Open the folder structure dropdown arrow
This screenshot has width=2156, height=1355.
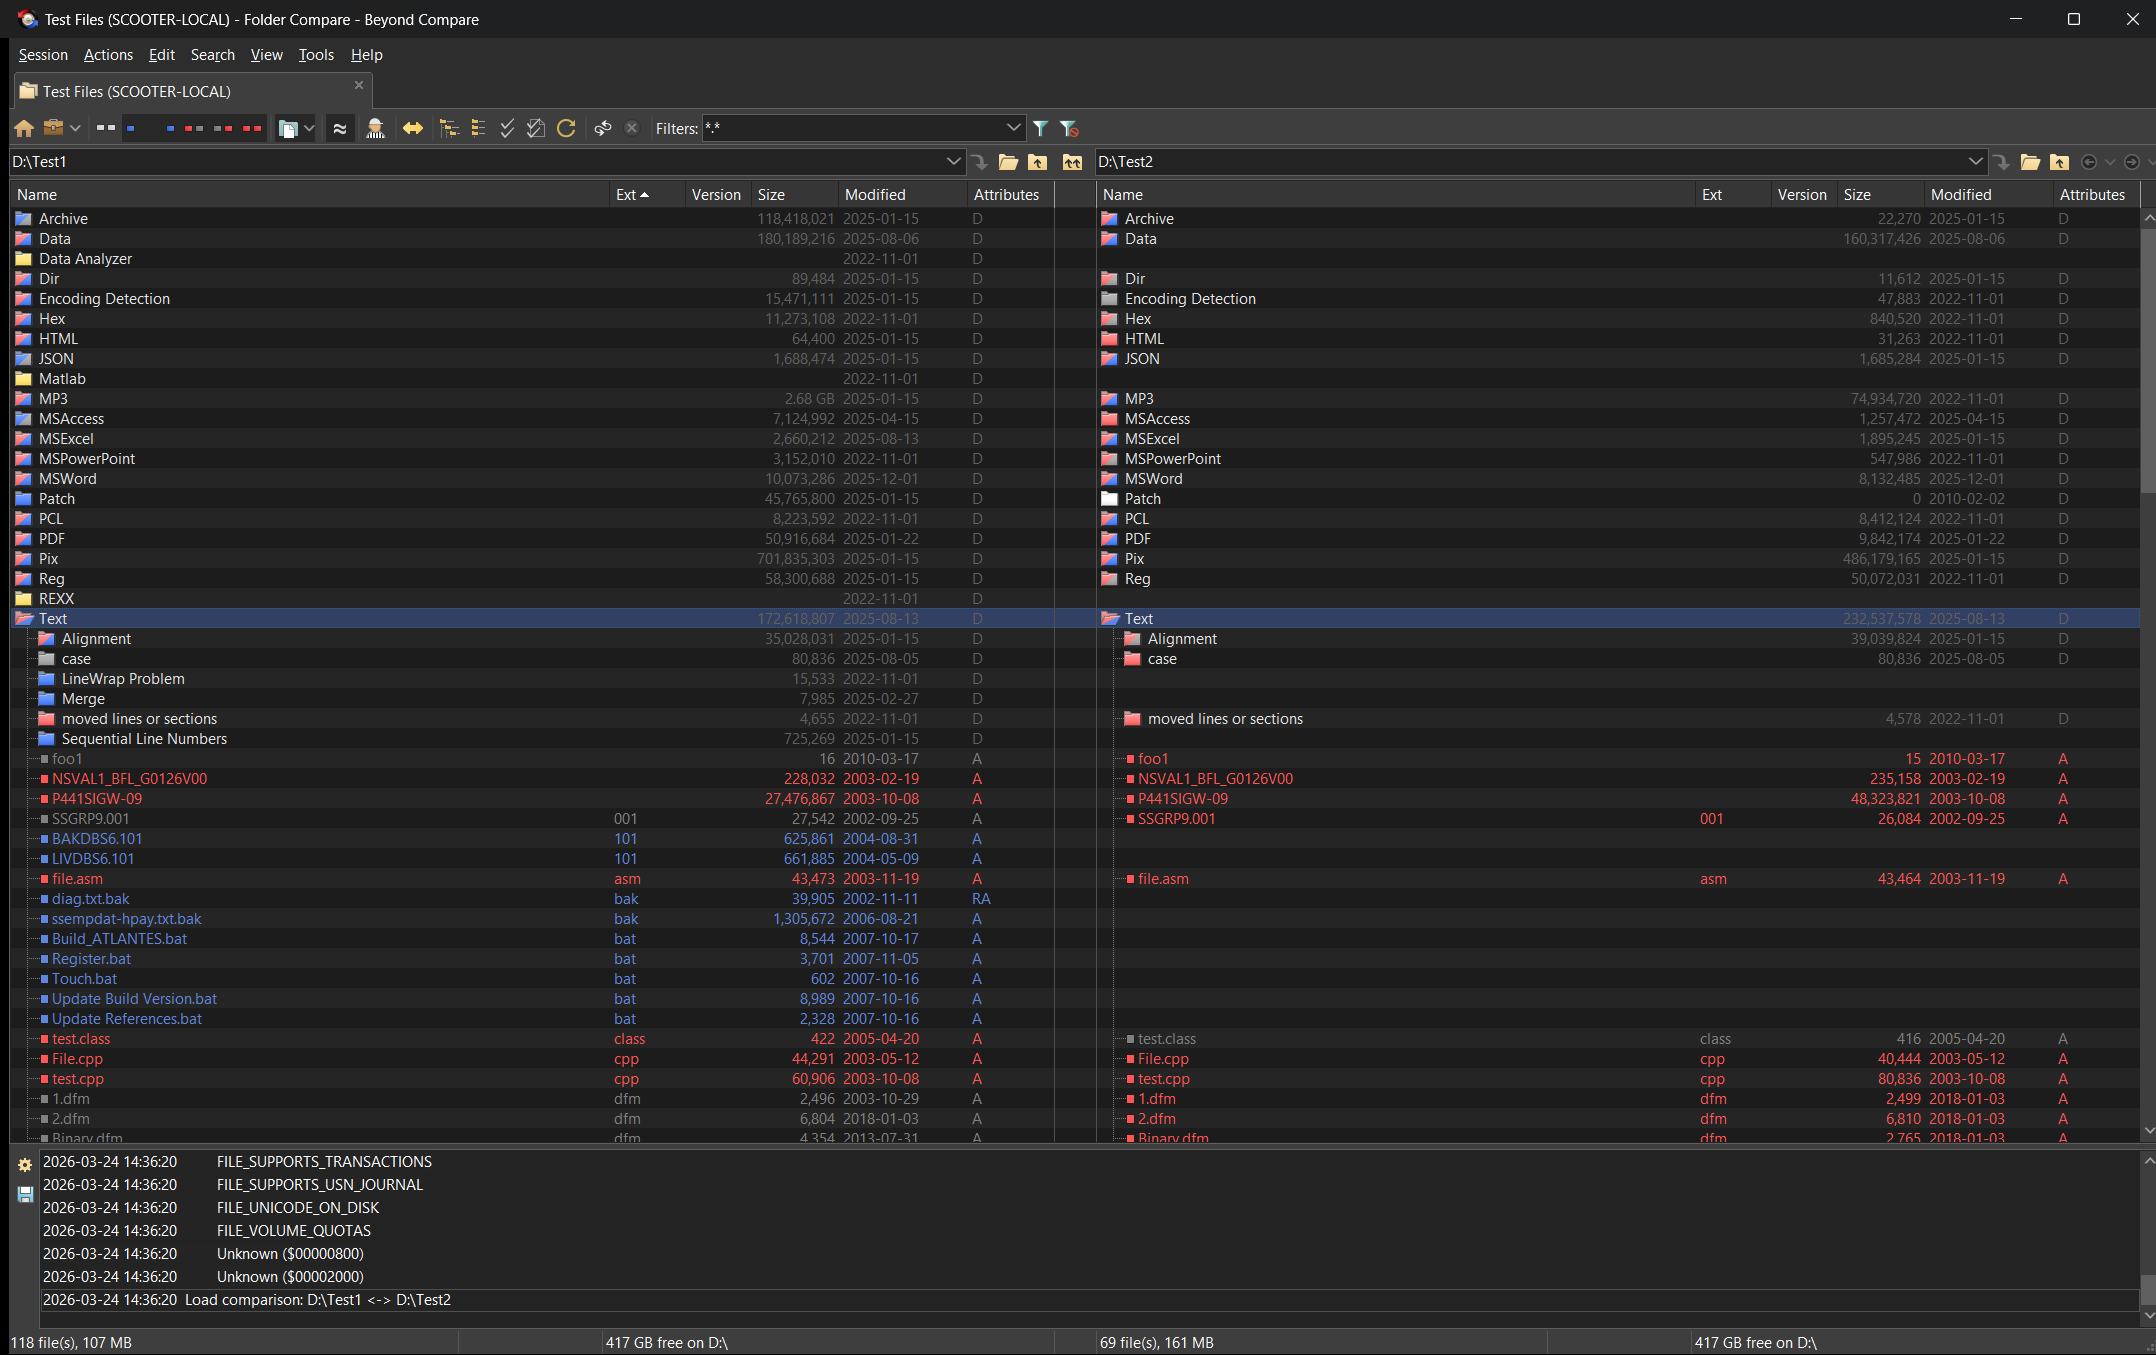pyautogui.click(x=309, y=128)
